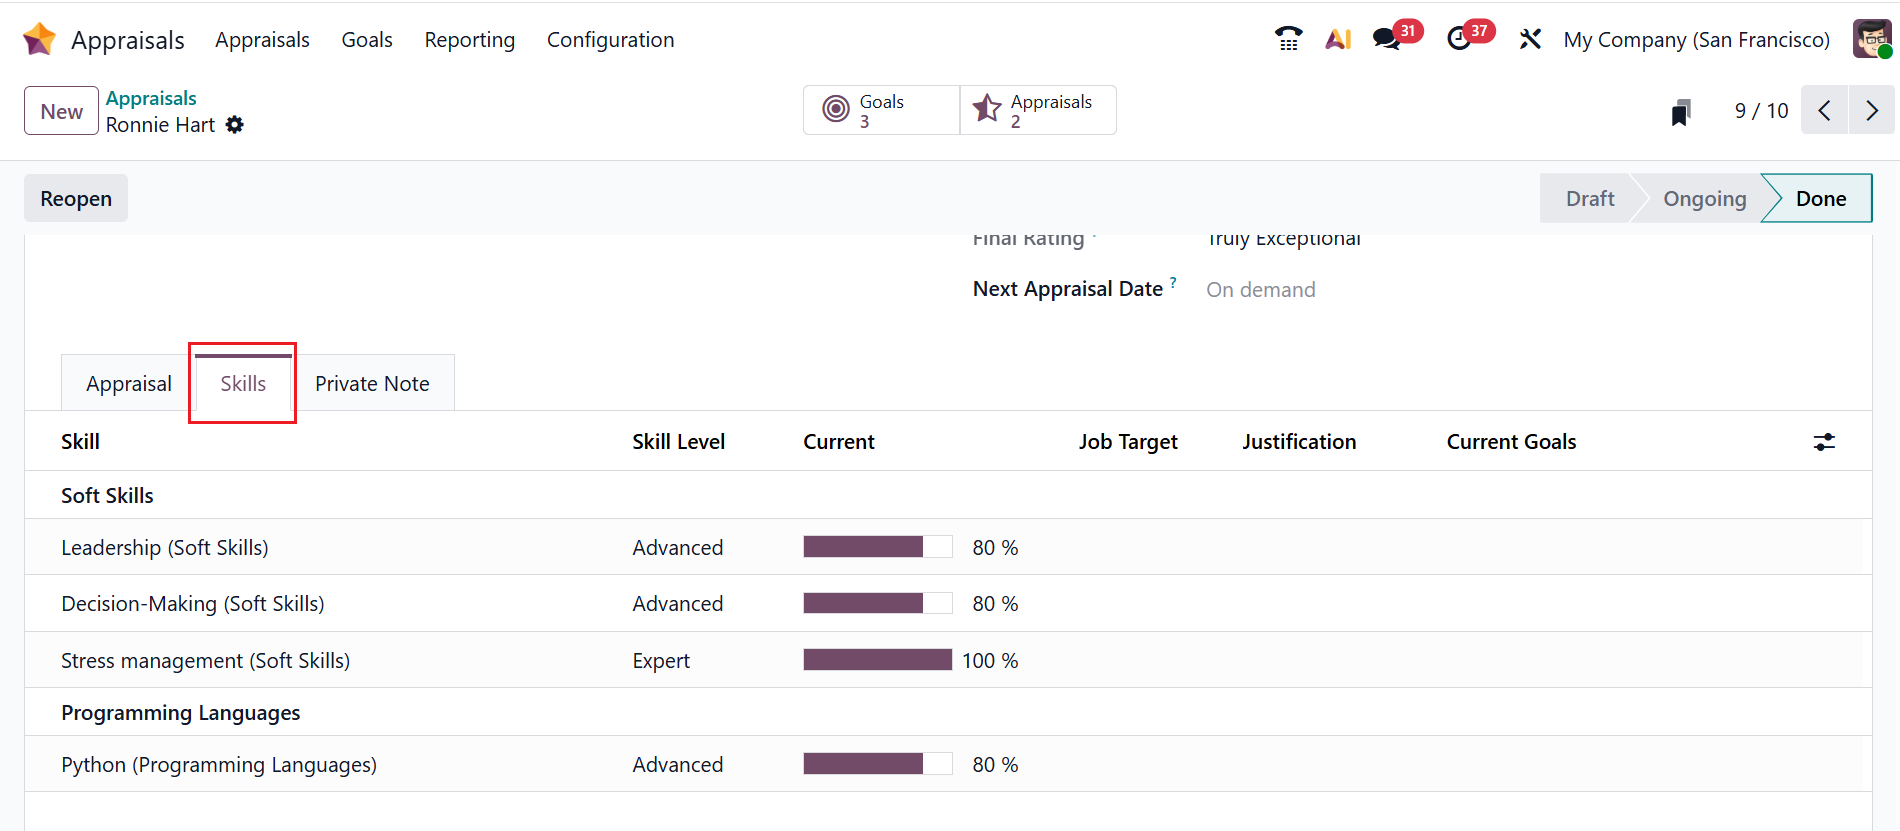Viewport: 1900px width, 831px height.
Task: Click the user avatar in top bar
Action: coord(1870,40)
